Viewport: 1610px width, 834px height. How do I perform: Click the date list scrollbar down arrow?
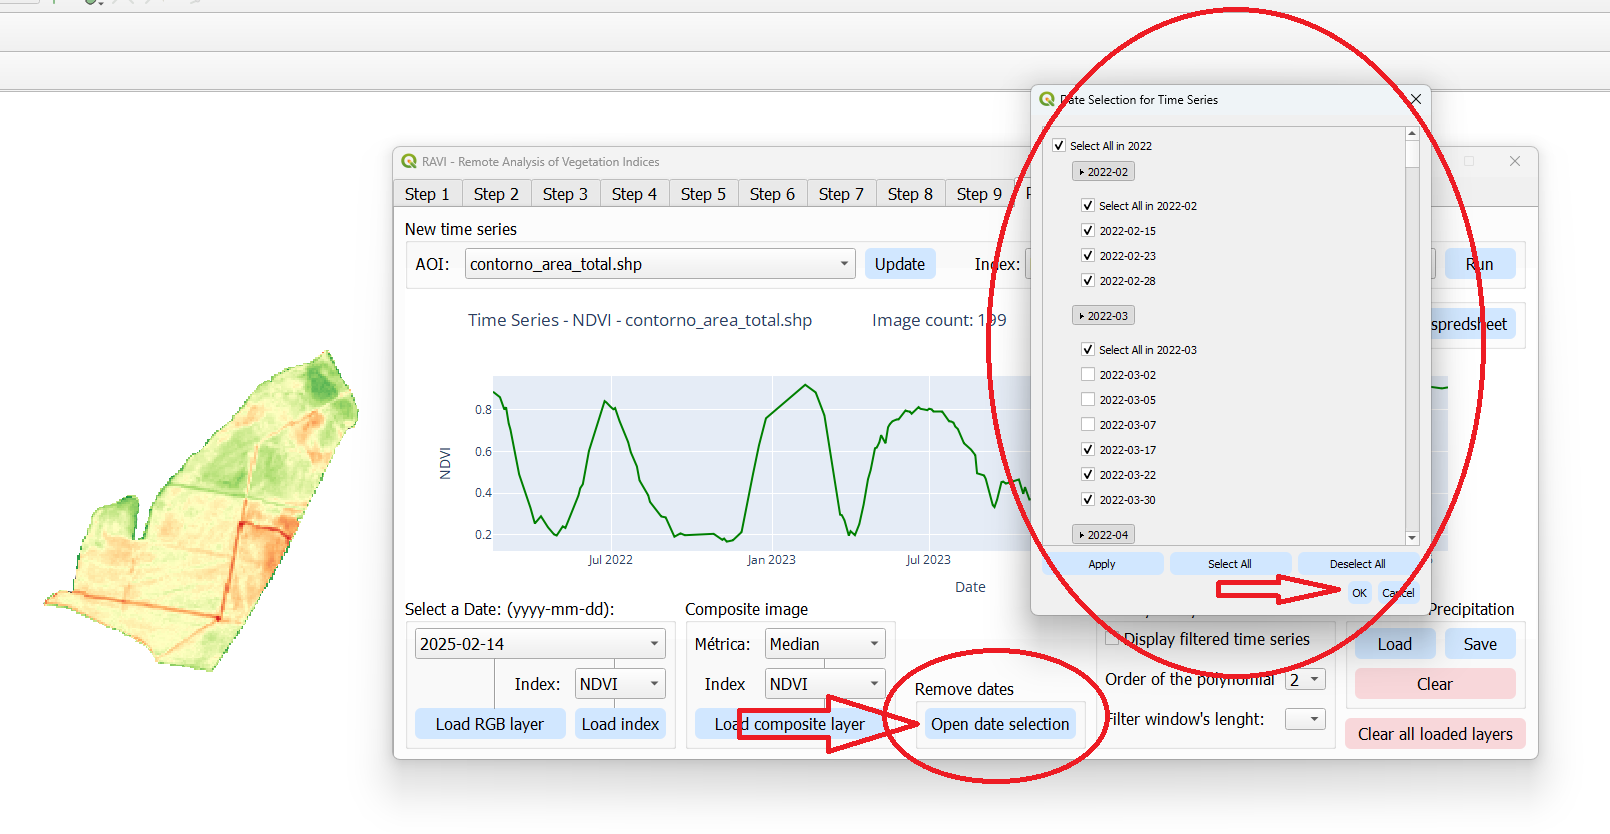tap(1412, 538)
